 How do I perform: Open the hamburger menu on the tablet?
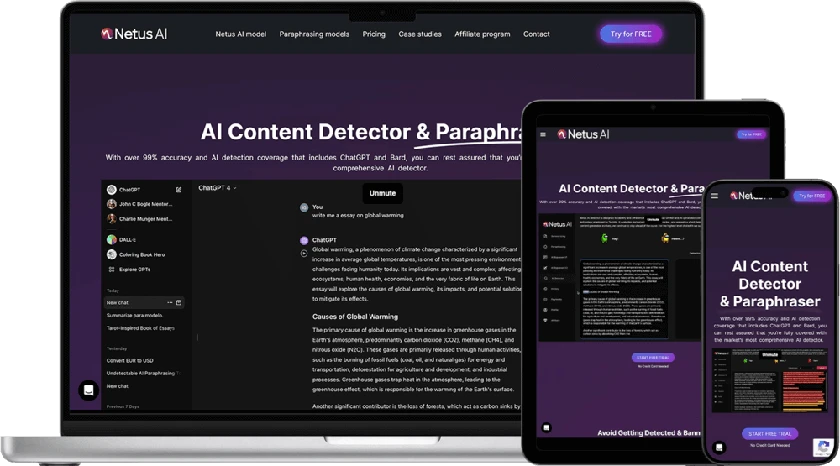[543, 134]
